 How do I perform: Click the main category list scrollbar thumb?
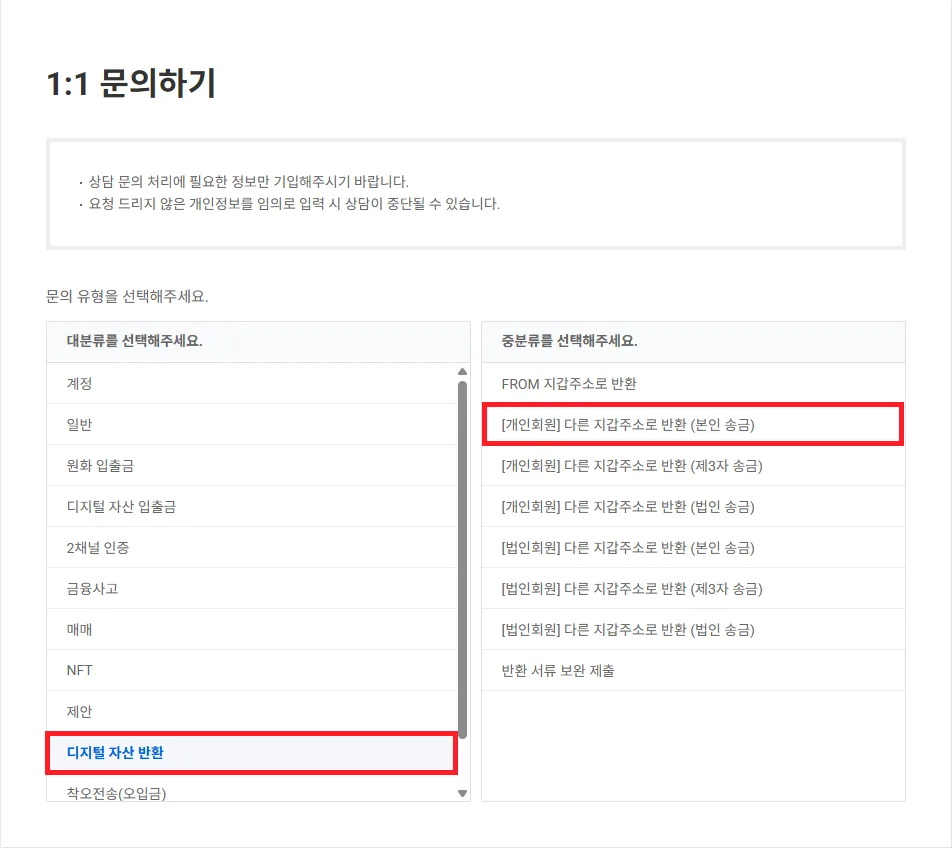pos(463,560)
